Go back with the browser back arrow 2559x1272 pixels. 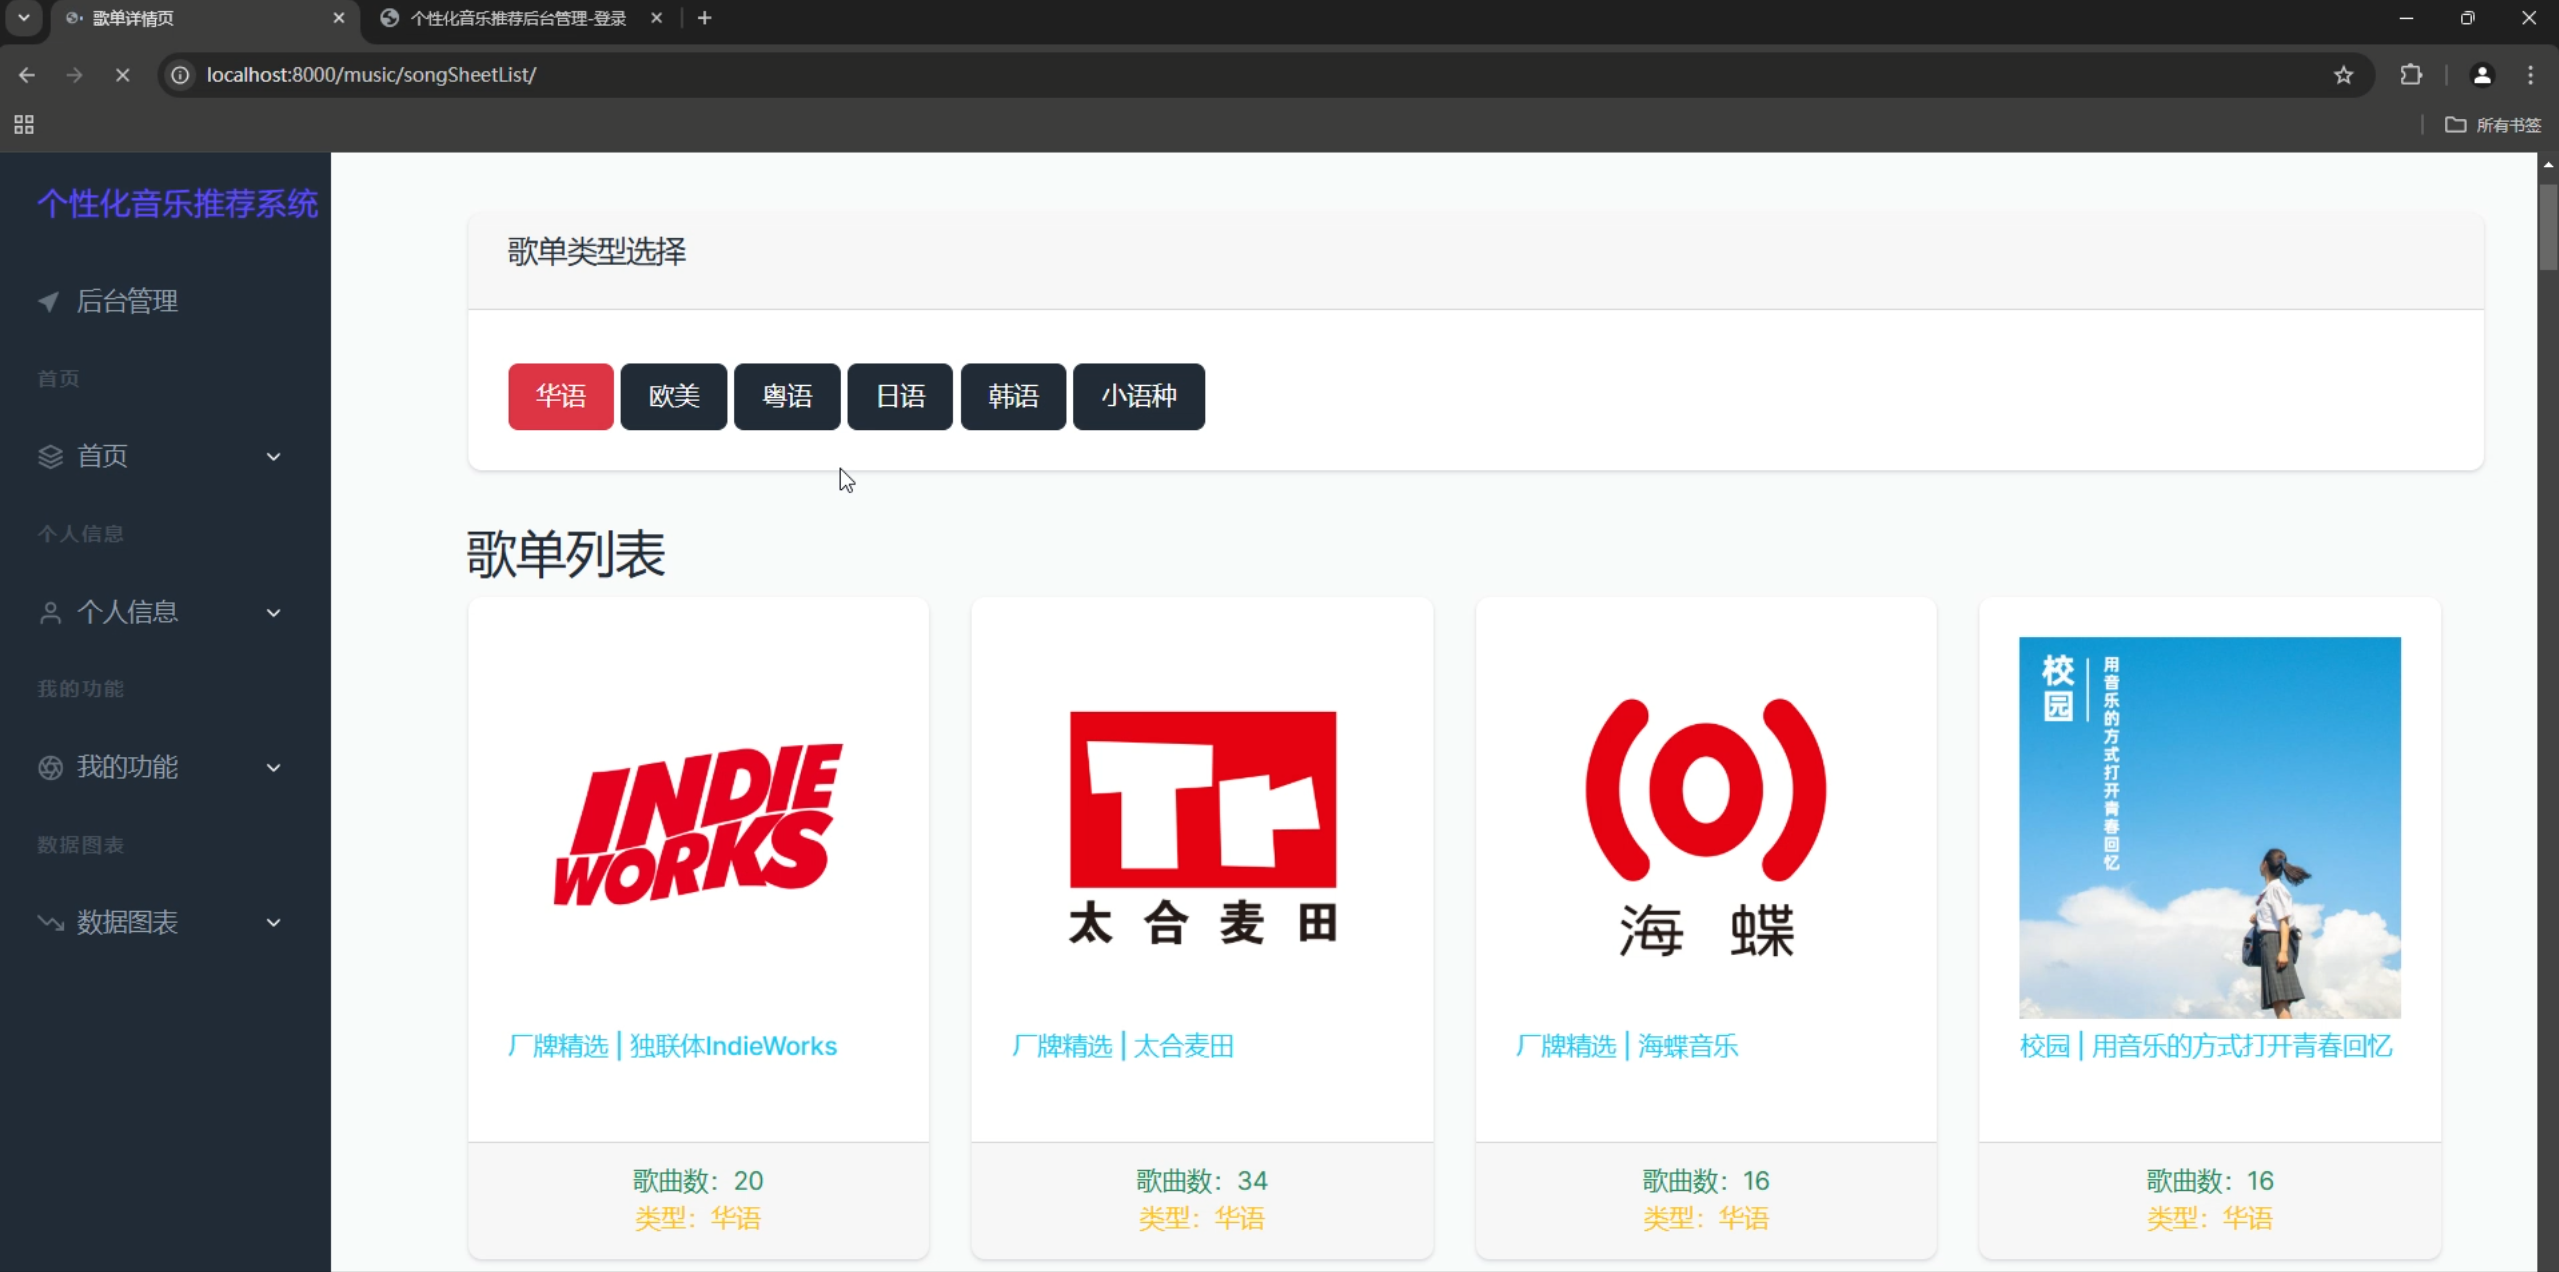(x=27, y=75)
